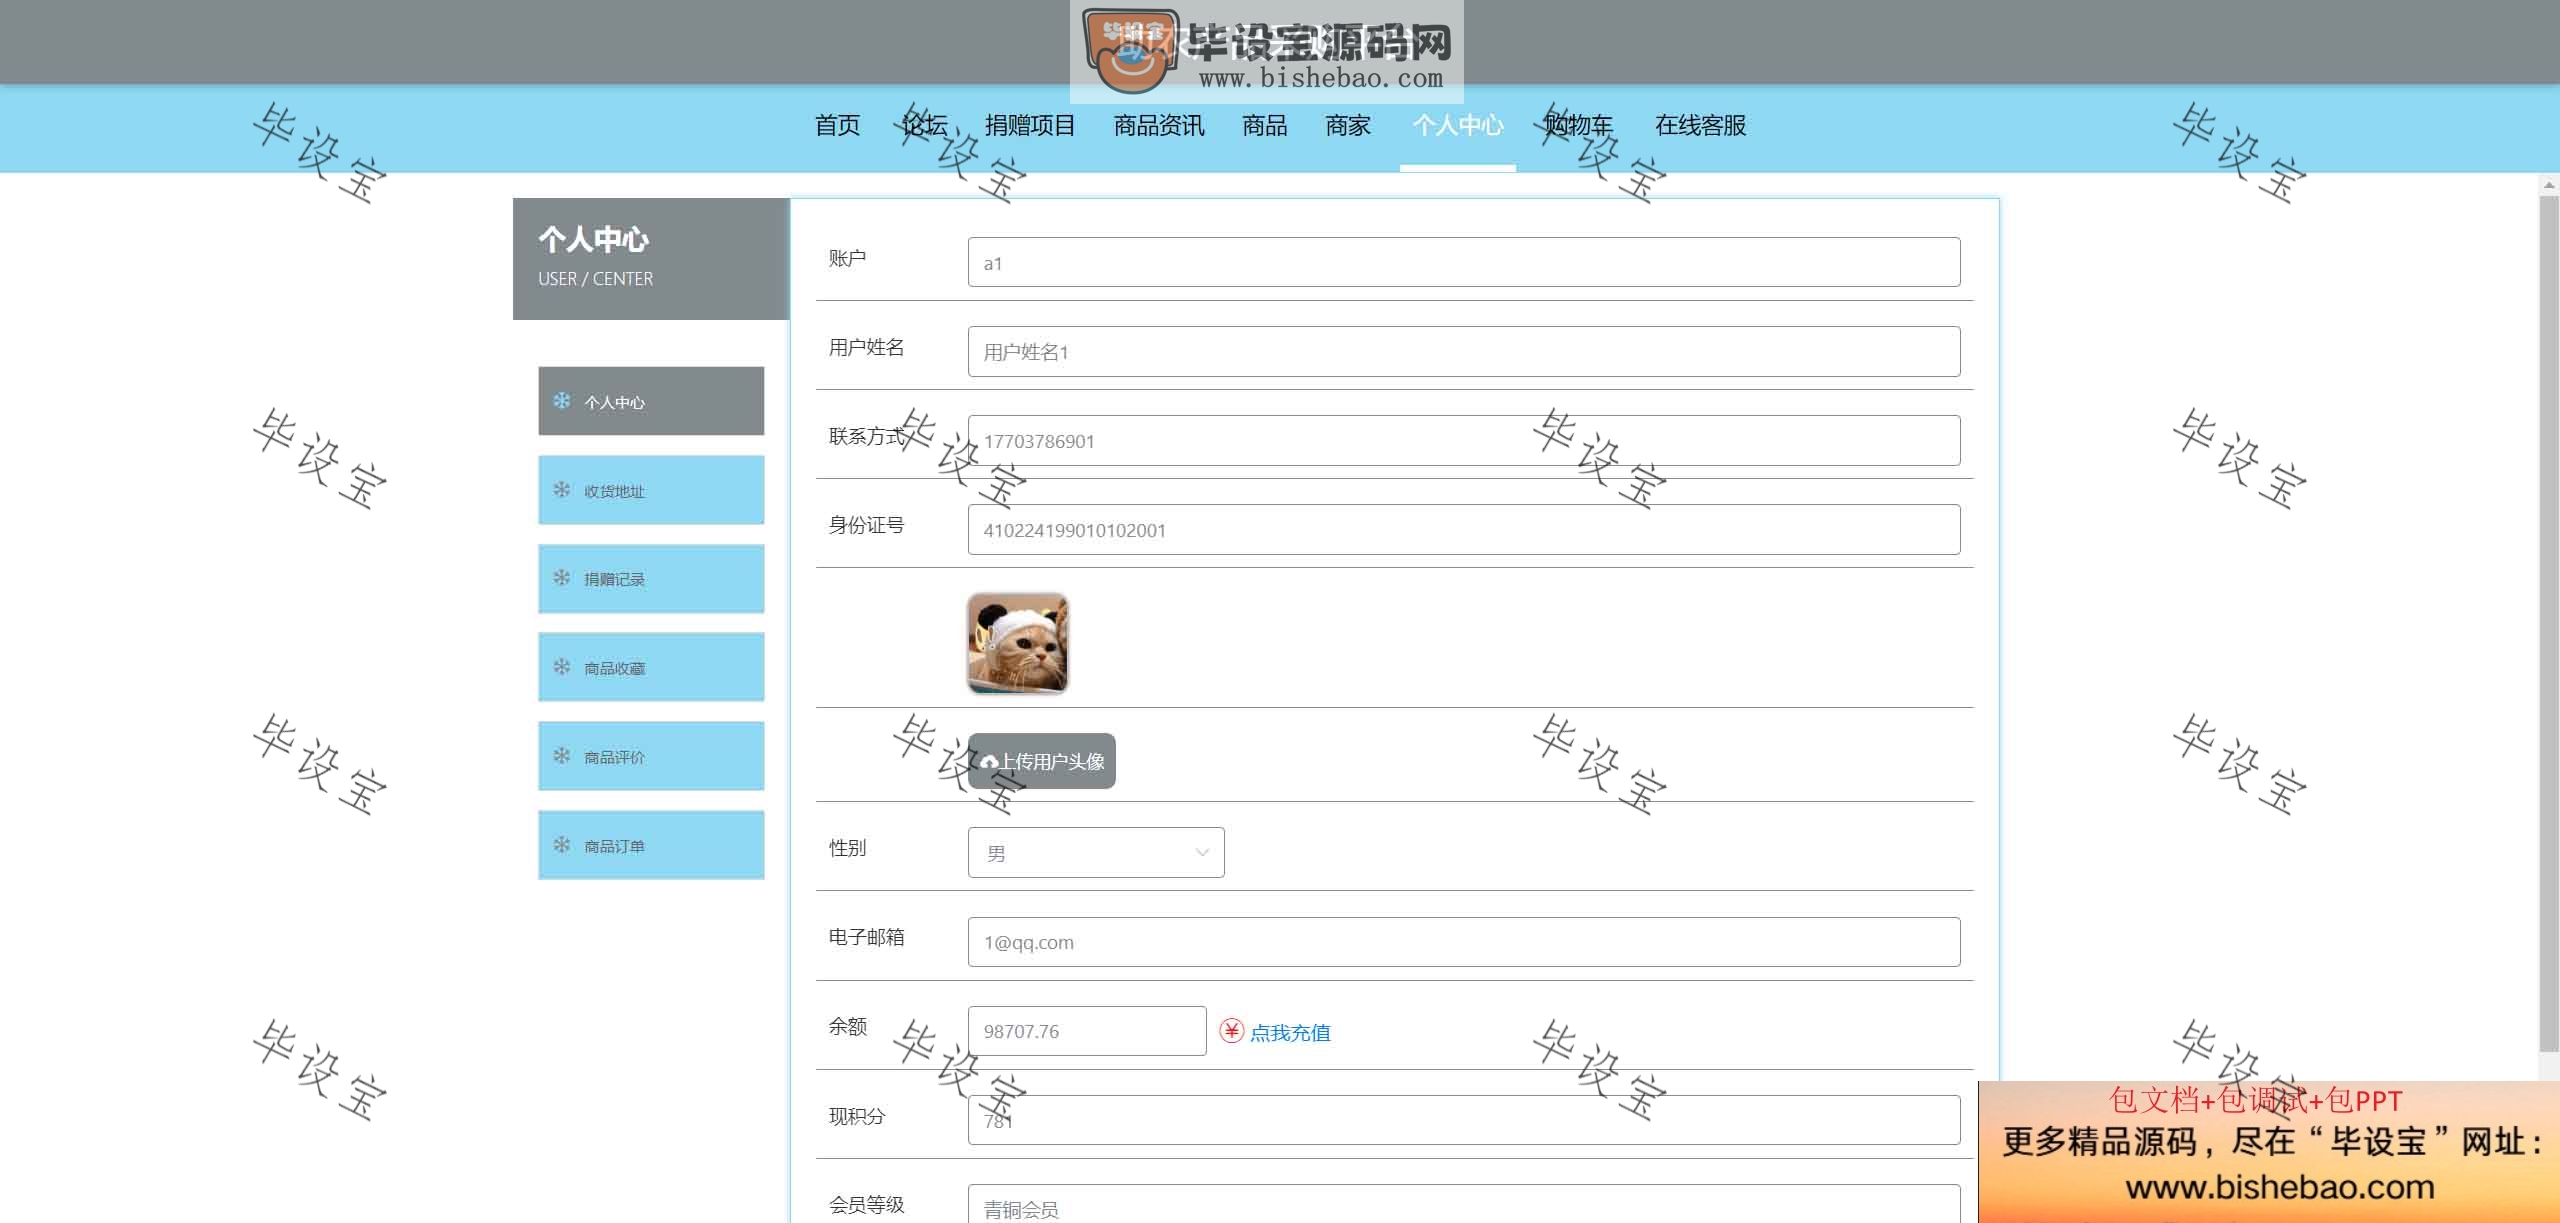The image size is (2560, 1223).
Task: Click the www.bishebao.com banner at bottom right
Action: (2269, 1152)
